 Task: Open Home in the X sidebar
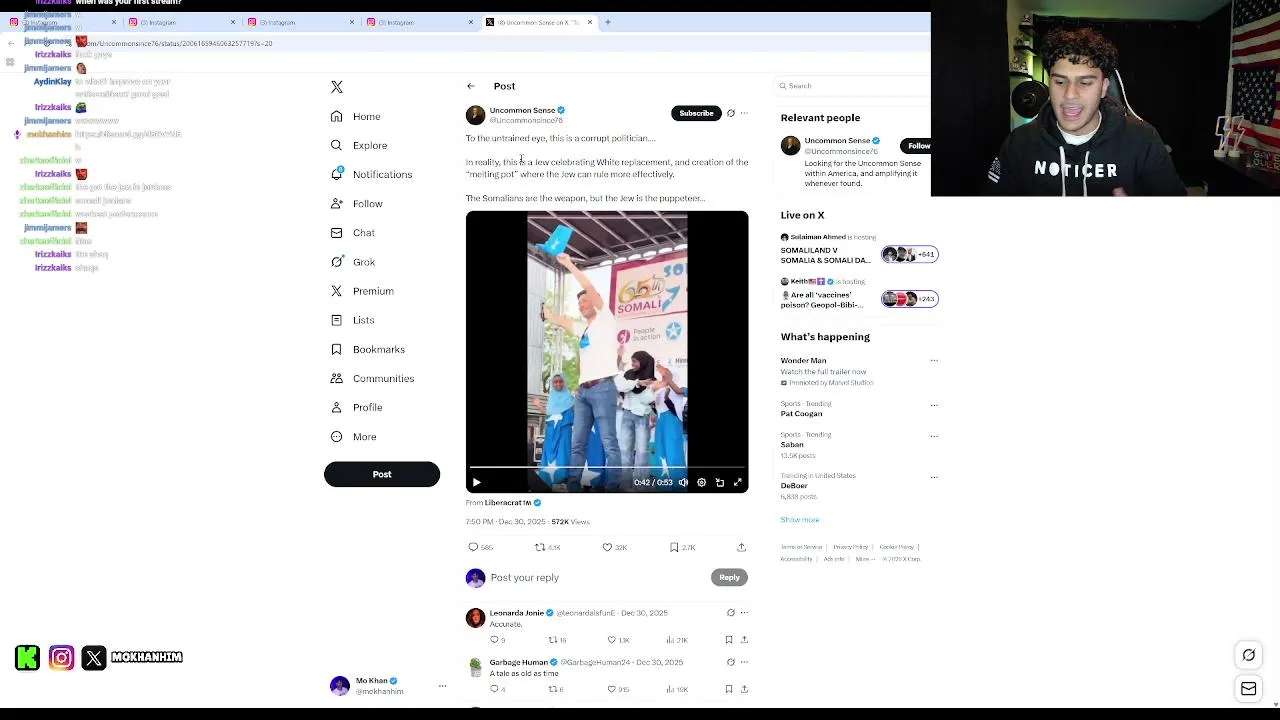[356, 117]
